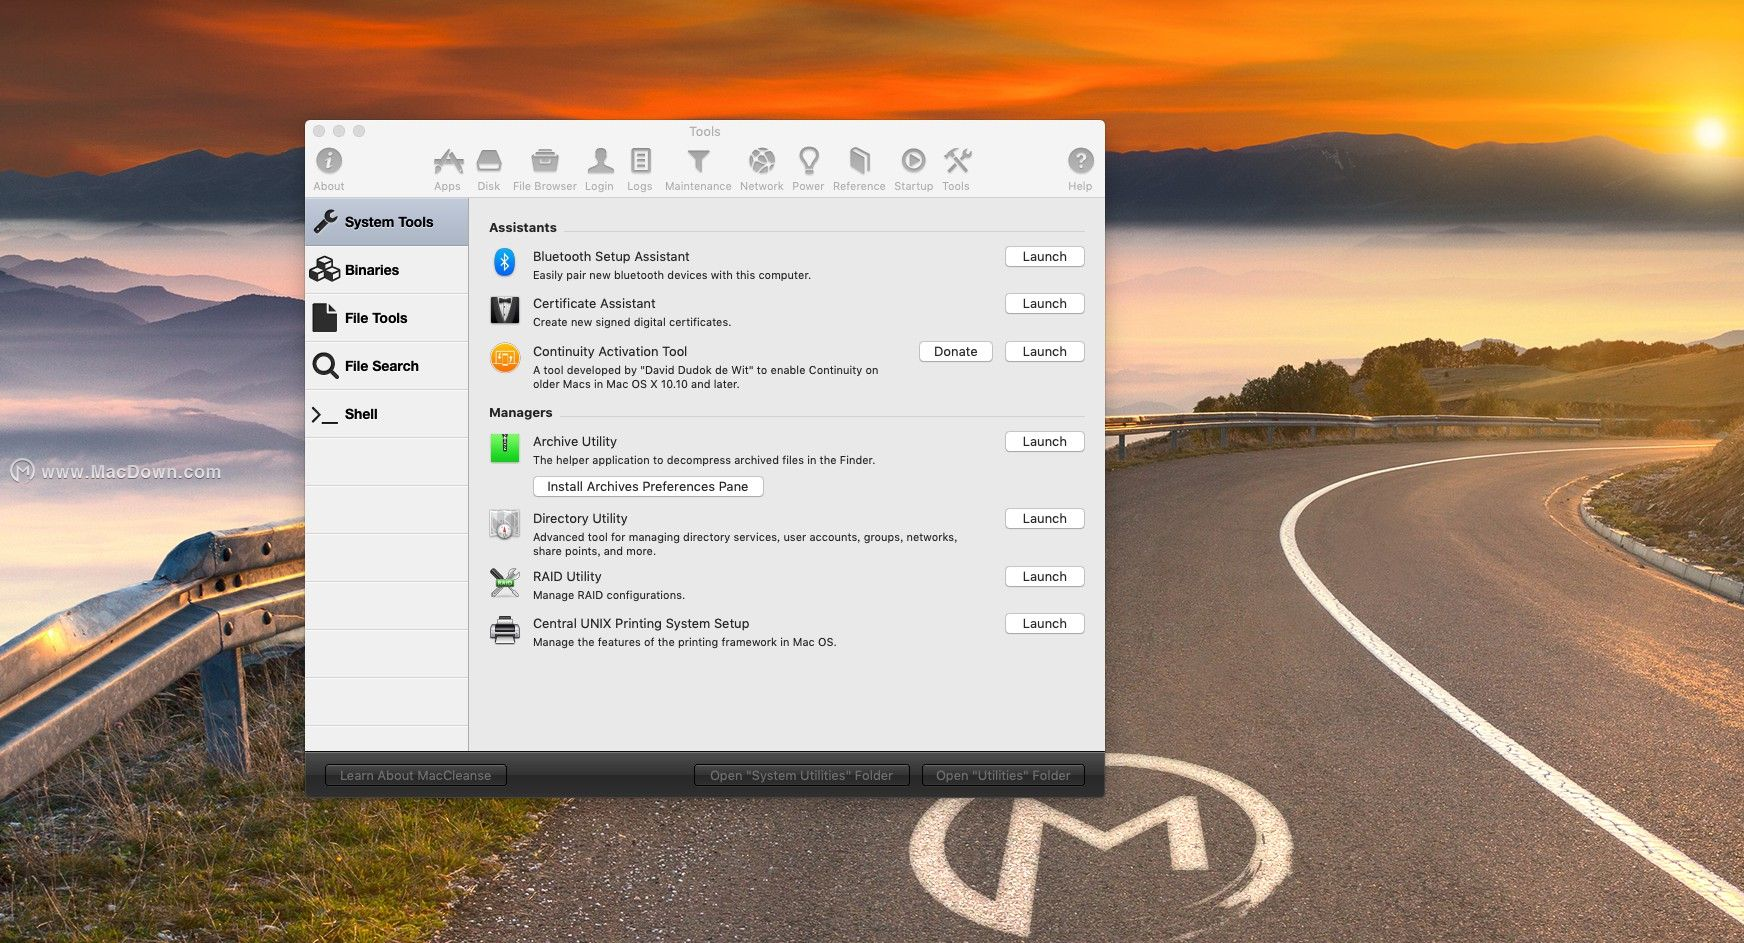Click "Manage RAID configurations." description
The height and width of the screenshot is (943, 1744).
pyautogui.click(x=609, y=596)
